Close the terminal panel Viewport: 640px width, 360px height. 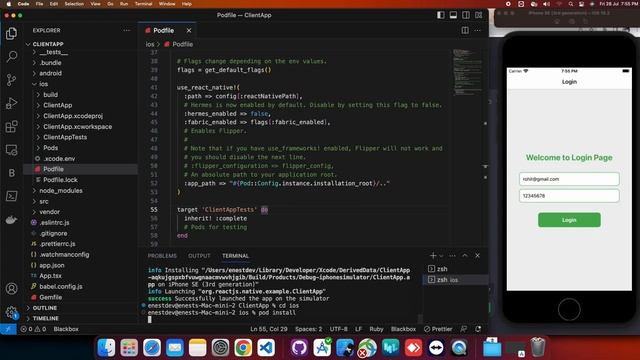[478, 256]
